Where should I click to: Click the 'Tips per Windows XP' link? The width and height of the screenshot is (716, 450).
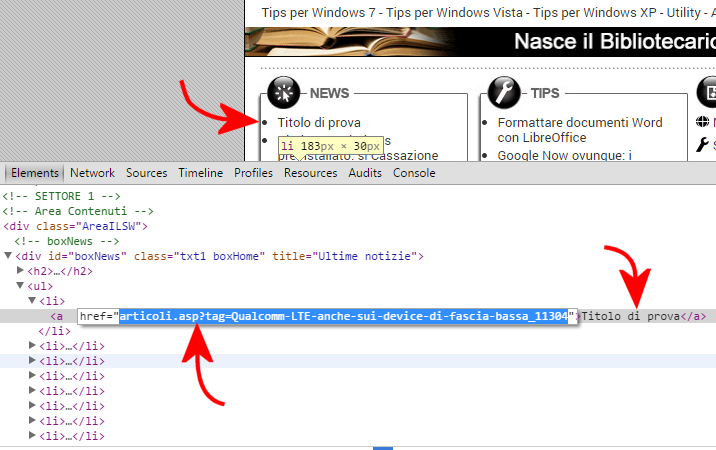pyautogui.click(x=595, y=13)
